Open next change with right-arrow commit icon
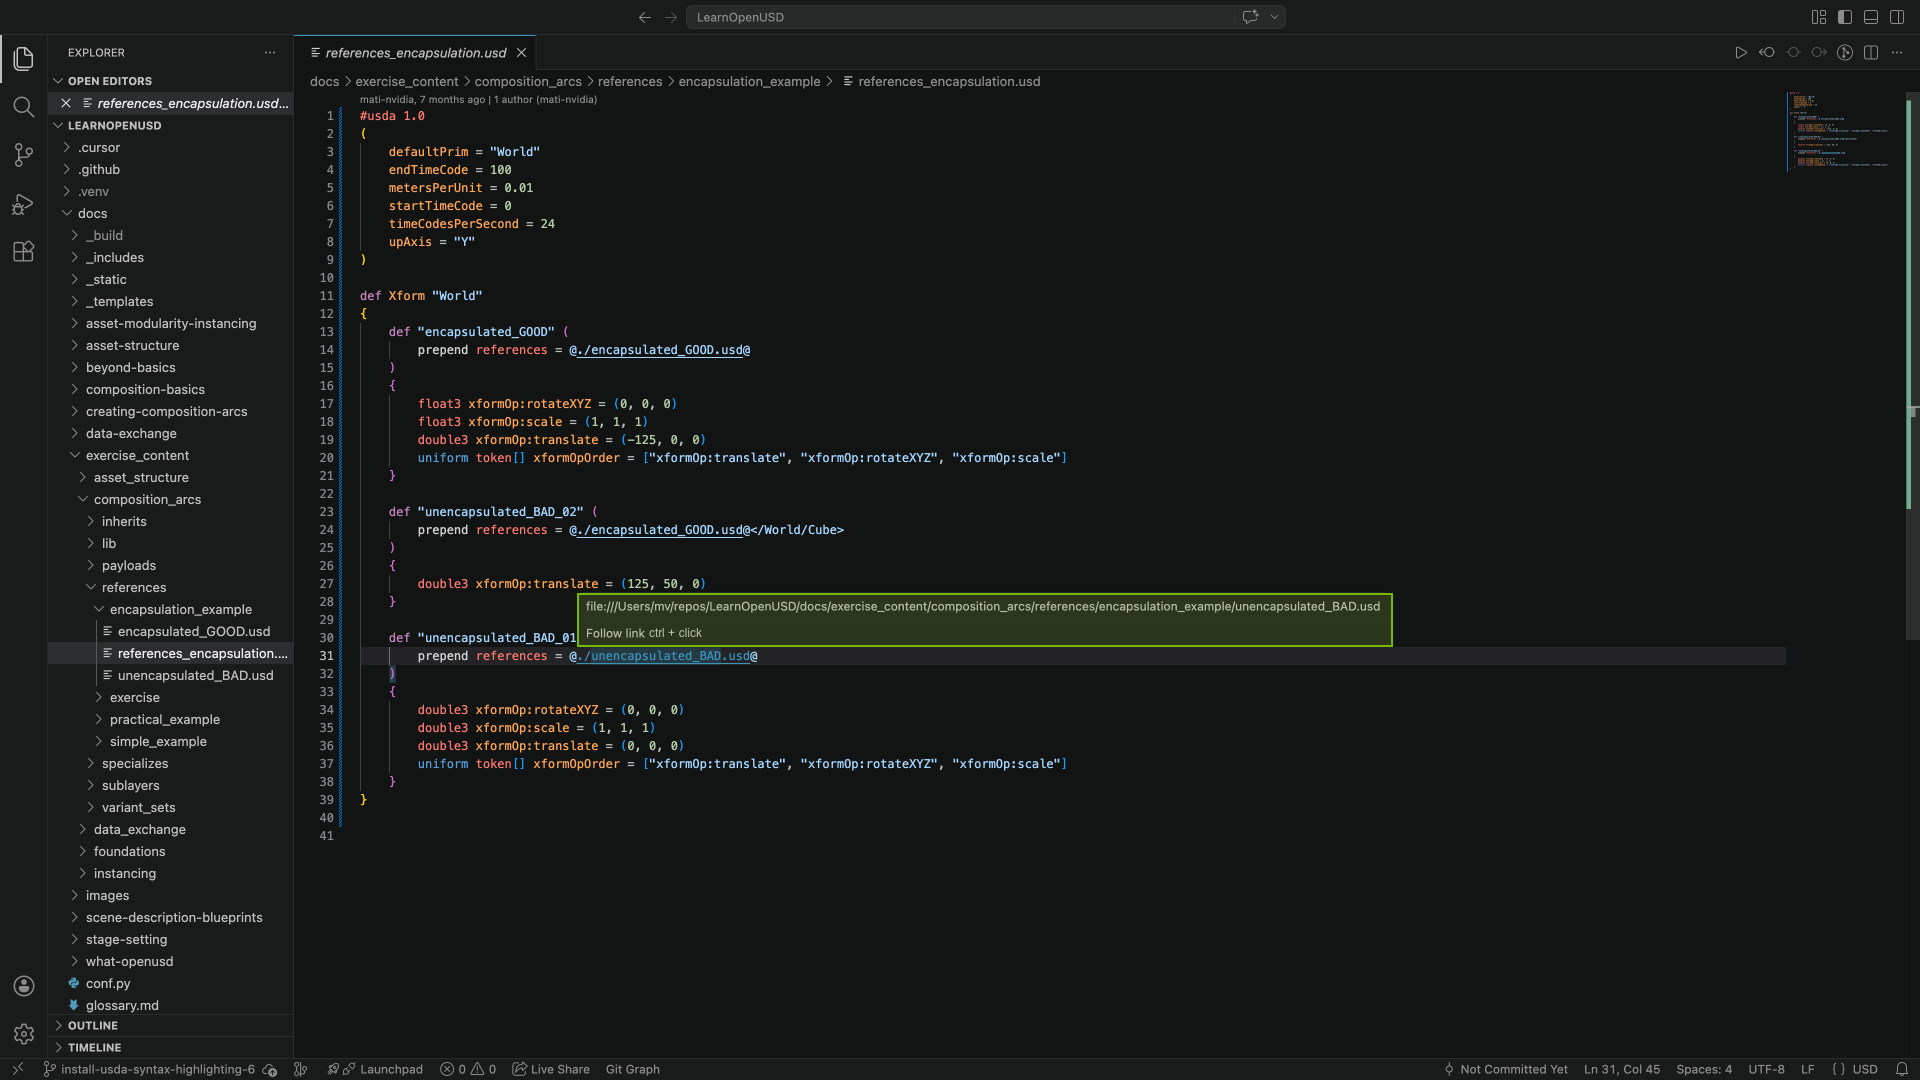Image resolution: width=1920 pixels, height=1080 pixels. (x=1819, y=53)
